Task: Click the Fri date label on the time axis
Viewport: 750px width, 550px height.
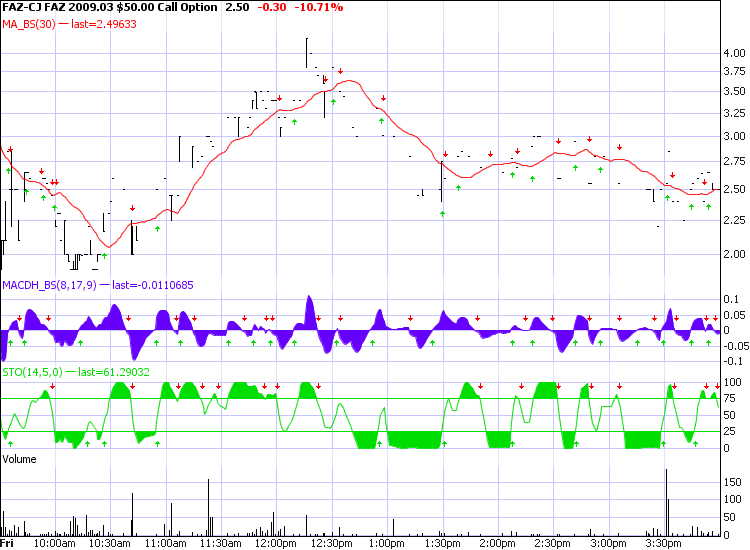Action: point(8,544)
